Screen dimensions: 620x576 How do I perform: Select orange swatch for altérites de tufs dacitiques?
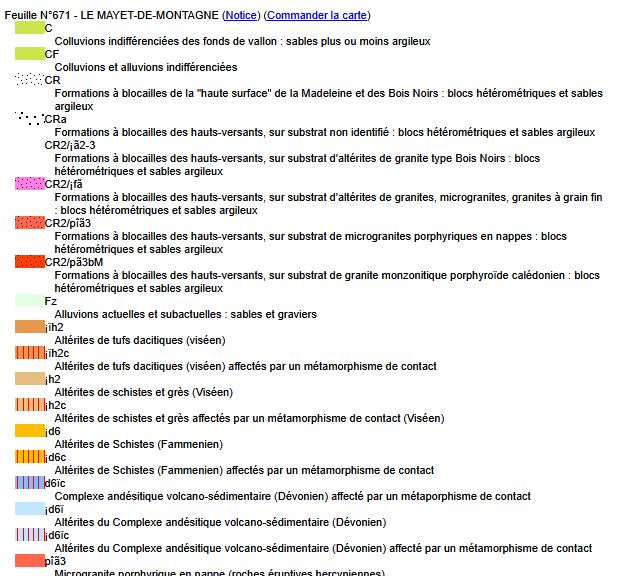click(29, 327)
